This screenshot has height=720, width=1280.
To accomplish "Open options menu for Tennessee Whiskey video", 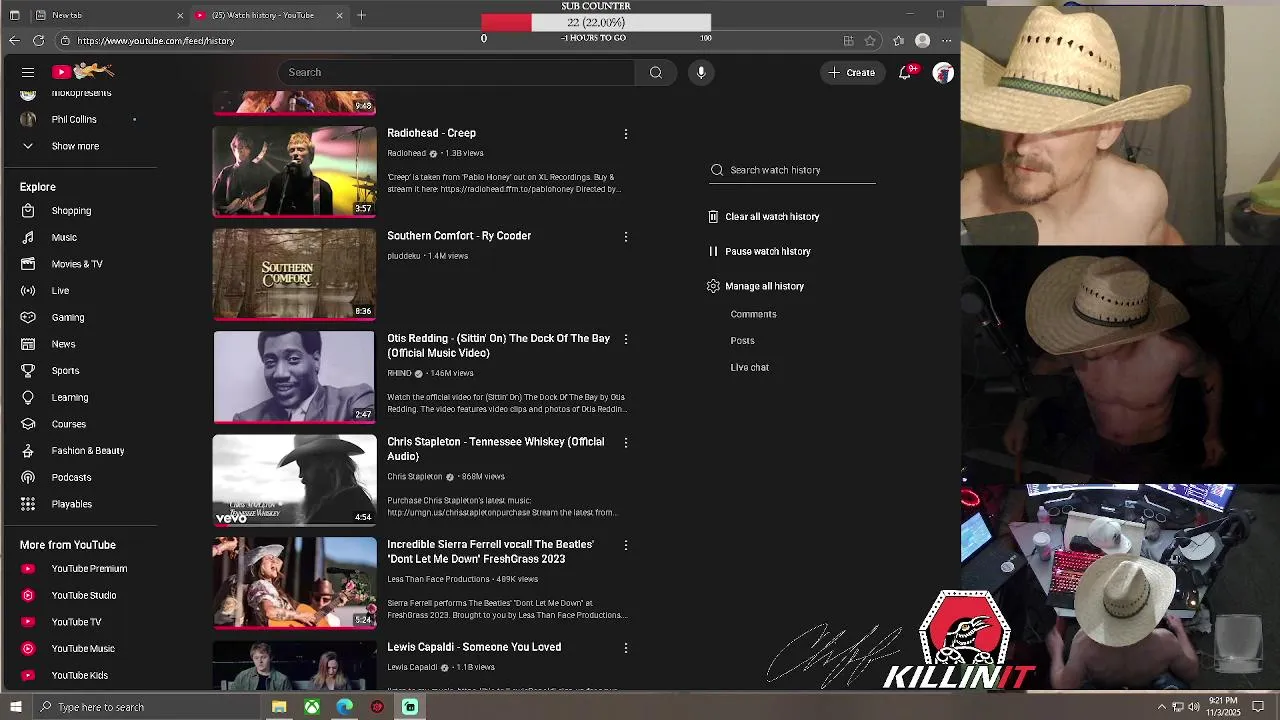I will (626, 443).
